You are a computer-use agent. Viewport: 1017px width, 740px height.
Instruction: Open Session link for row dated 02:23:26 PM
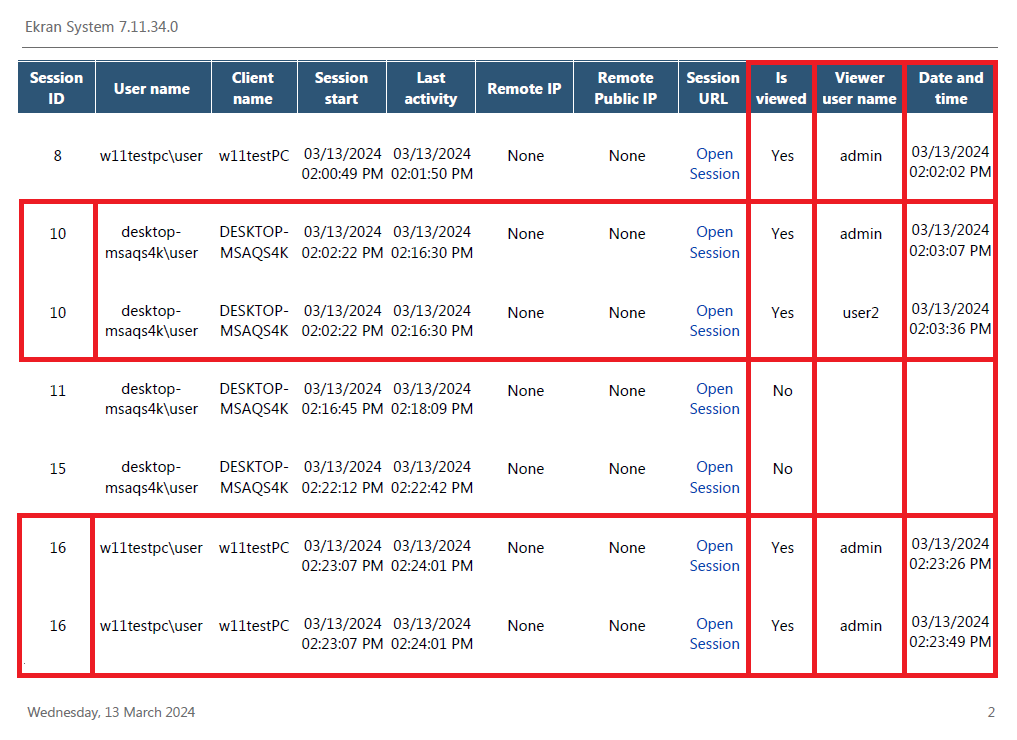[714, 556]
